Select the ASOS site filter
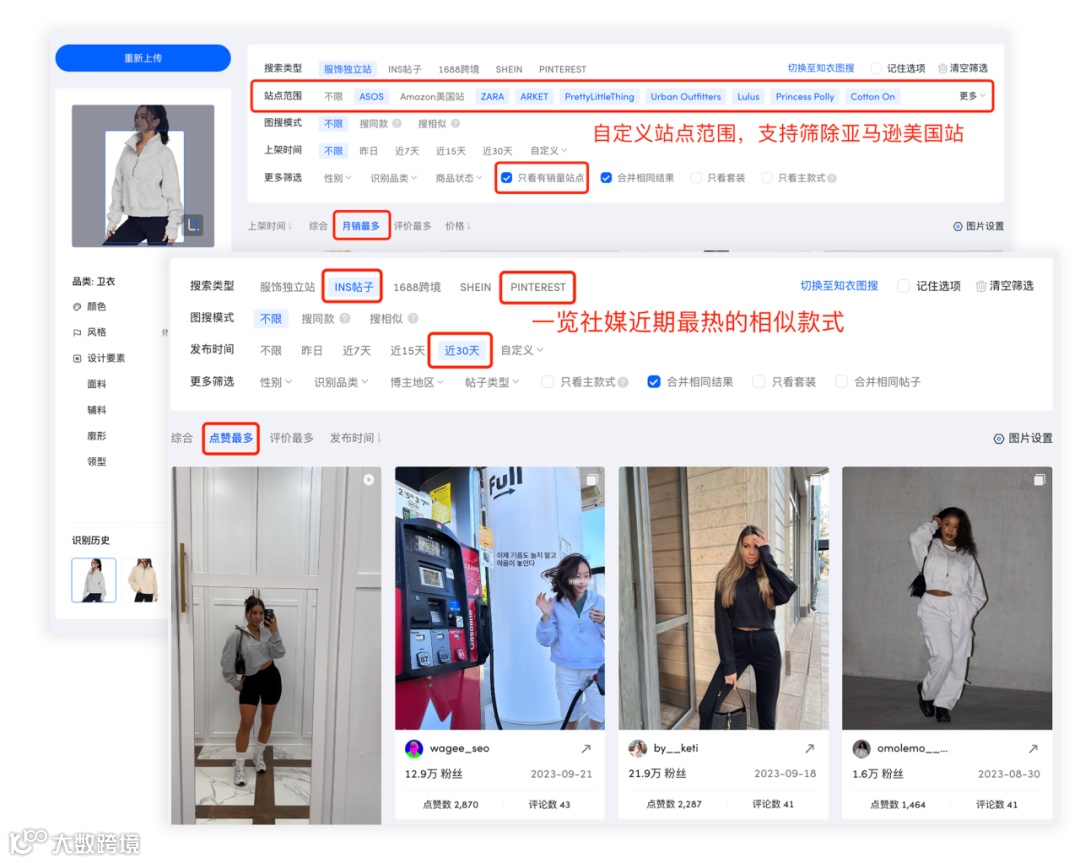This screenshot has height=863, width=1080. [x=371, y=96]
